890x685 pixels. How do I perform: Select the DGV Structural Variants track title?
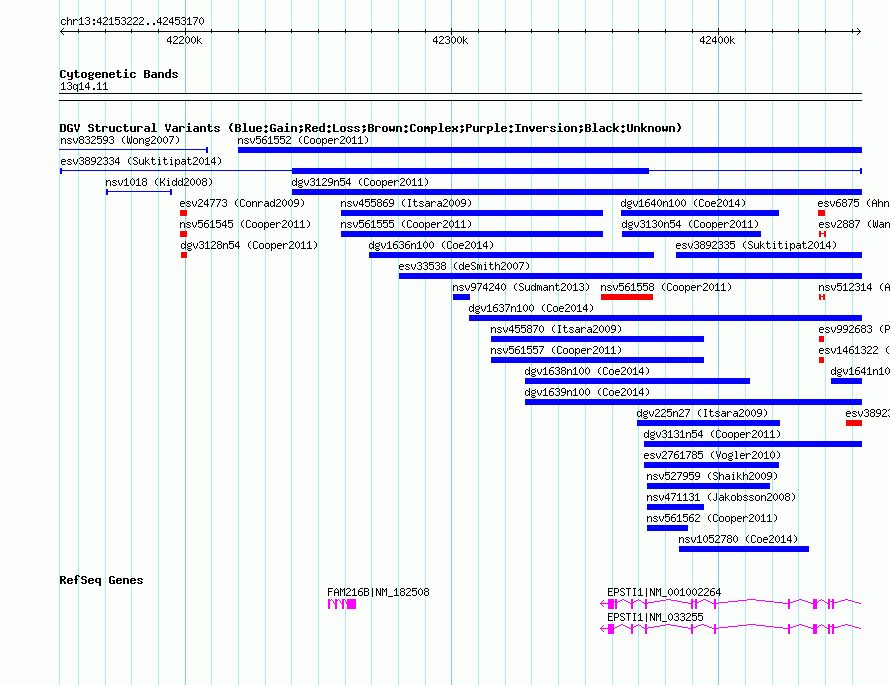(371, 128)
